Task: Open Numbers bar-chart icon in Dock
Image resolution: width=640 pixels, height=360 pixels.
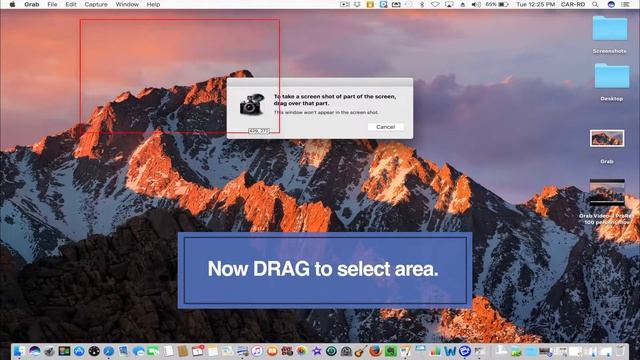Action: click(435, 351)
